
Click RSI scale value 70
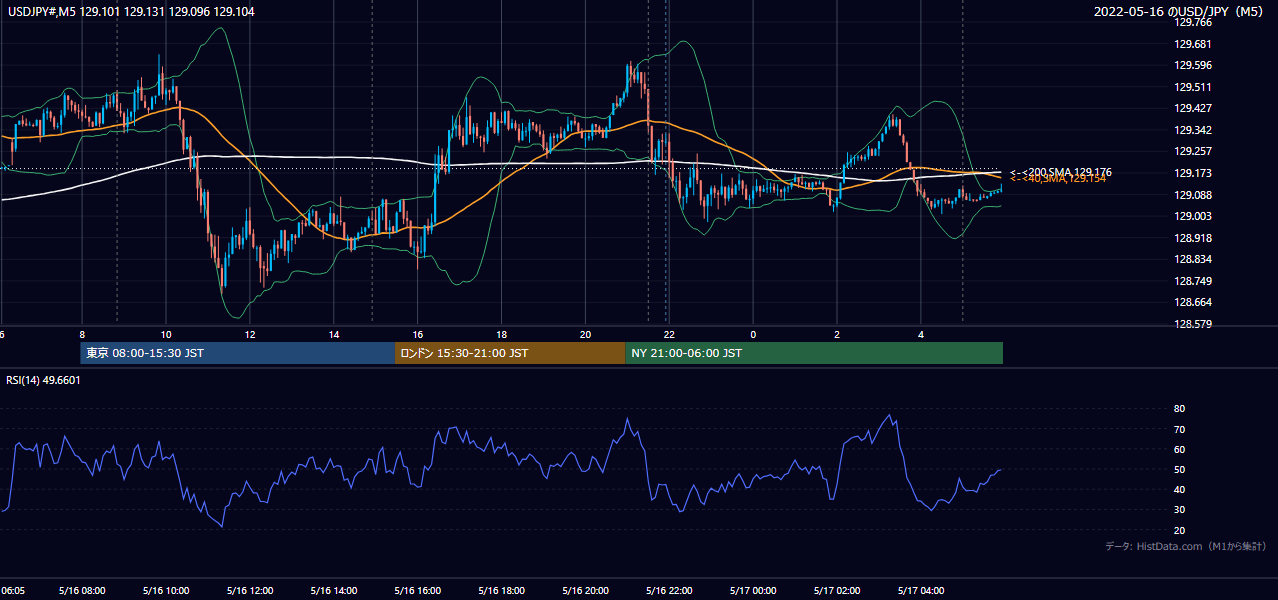point(1179,429)
